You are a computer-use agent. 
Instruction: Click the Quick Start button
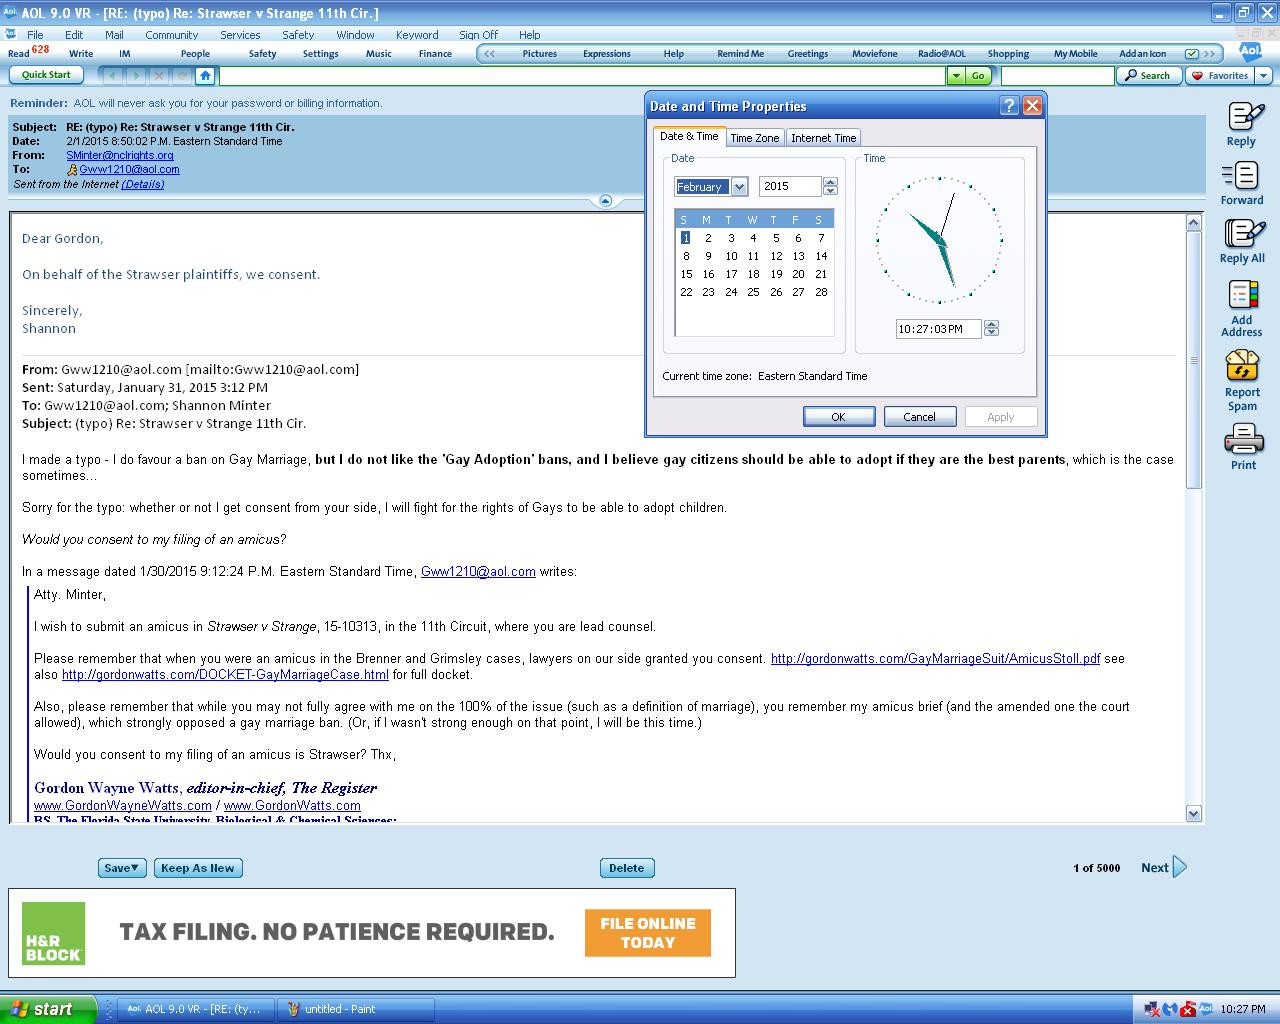tap(47, 75)
